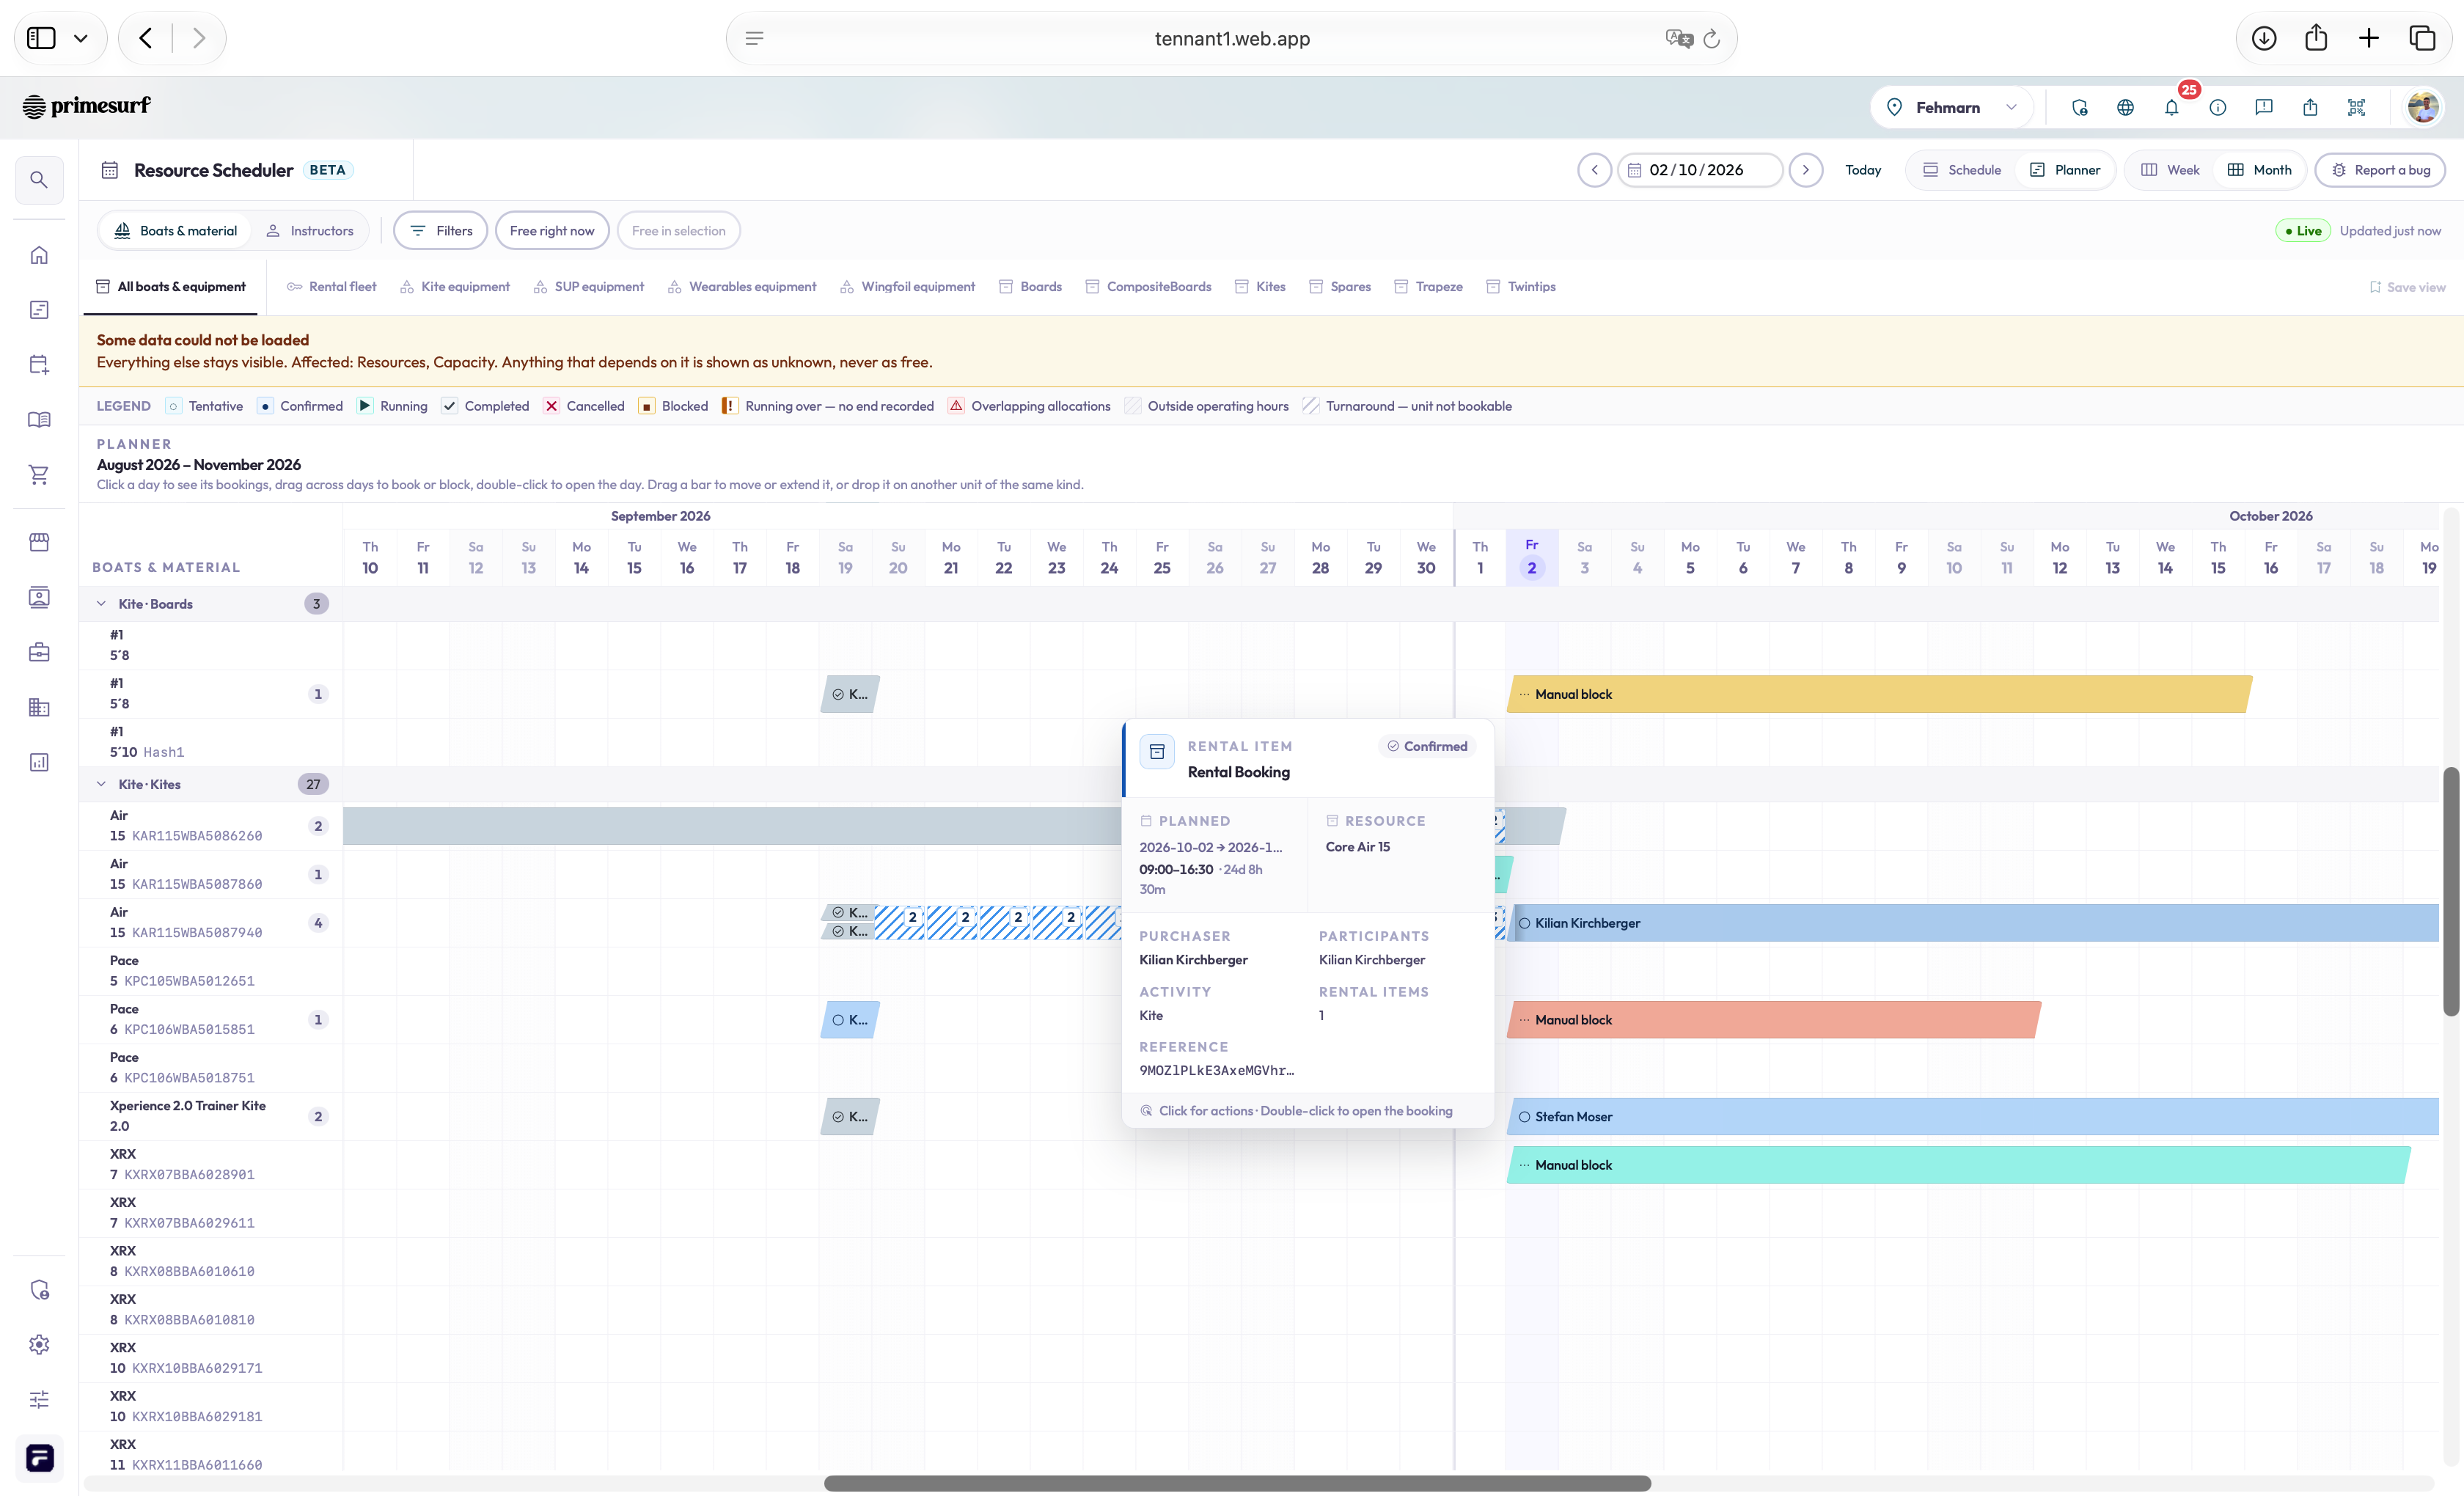Collapse the Kite · Boards group
The width and height of the screenshot is (2464, 1496).
click(x=101, y=604)
